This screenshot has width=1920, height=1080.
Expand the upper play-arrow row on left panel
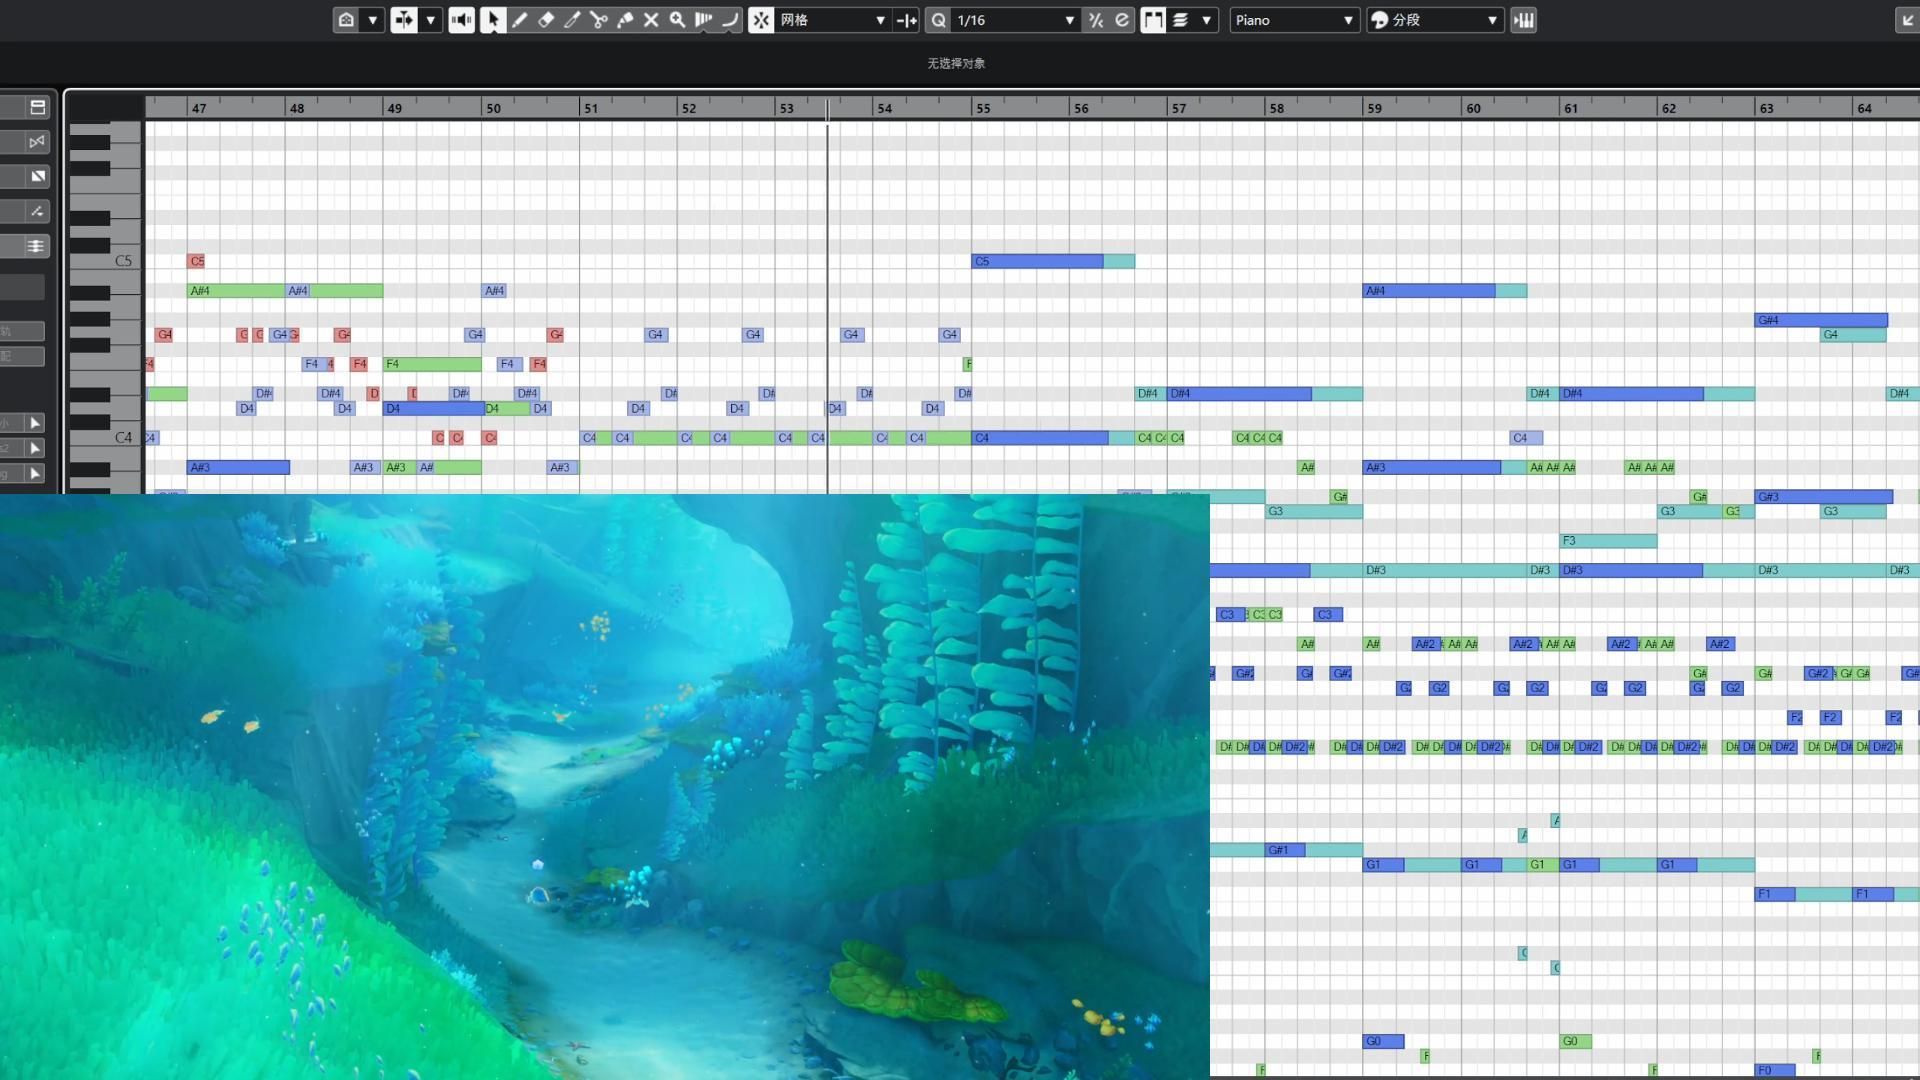(x=35, y=423)
